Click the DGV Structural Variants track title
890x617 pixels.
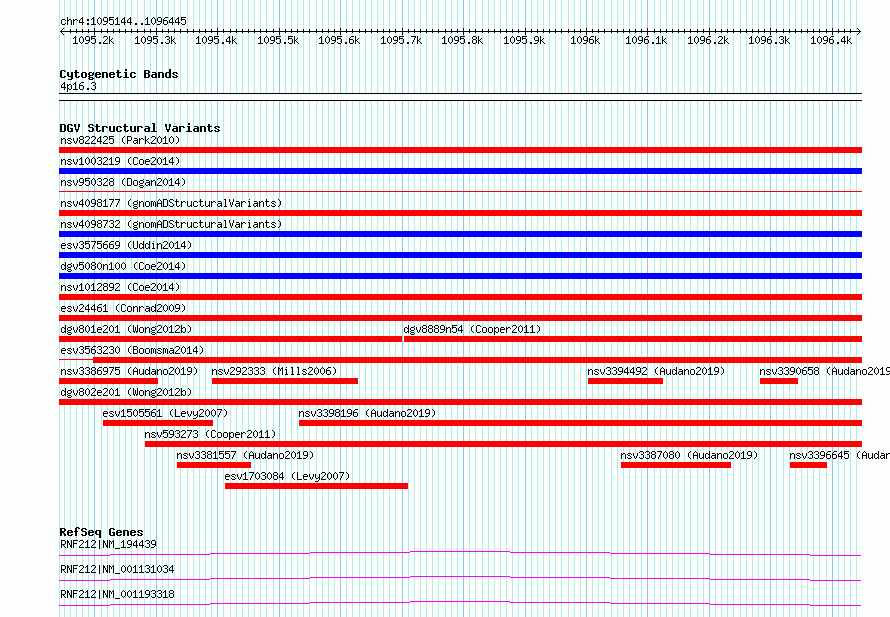point(140,128)
